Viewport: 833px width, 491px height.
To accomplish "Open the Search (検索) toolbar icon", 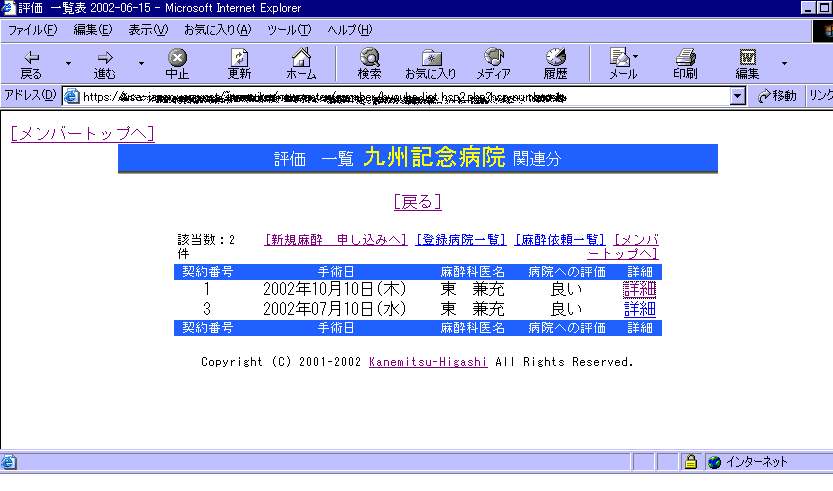I will (x=369, y=58).
